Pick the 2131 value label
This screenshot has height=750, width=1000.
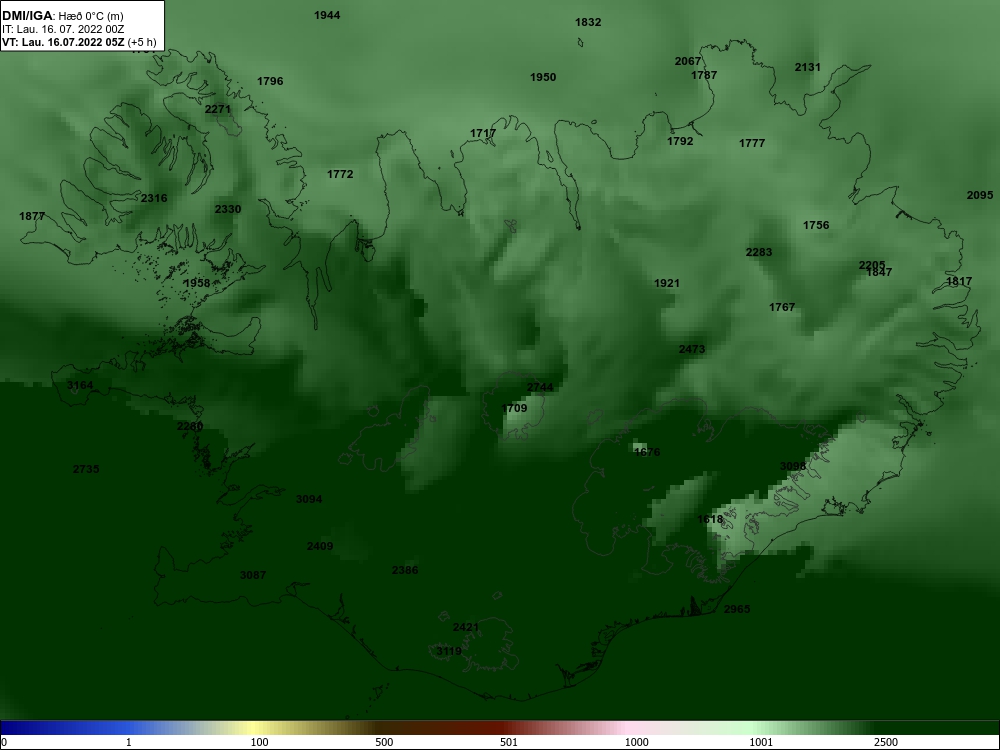807,68
